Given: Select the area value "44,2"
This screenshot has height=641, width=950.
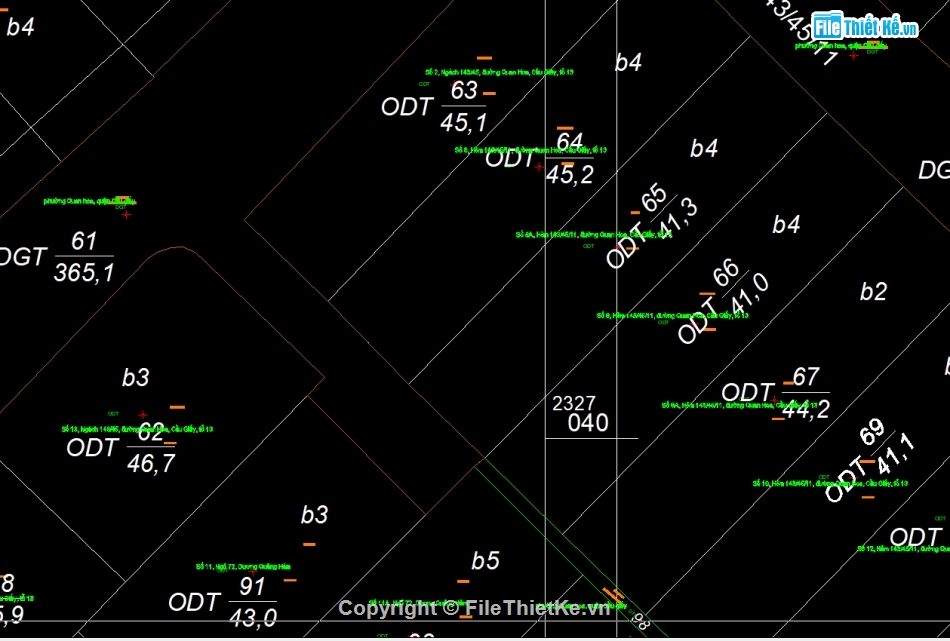Looking at the screenshot, I should [806, 410].
